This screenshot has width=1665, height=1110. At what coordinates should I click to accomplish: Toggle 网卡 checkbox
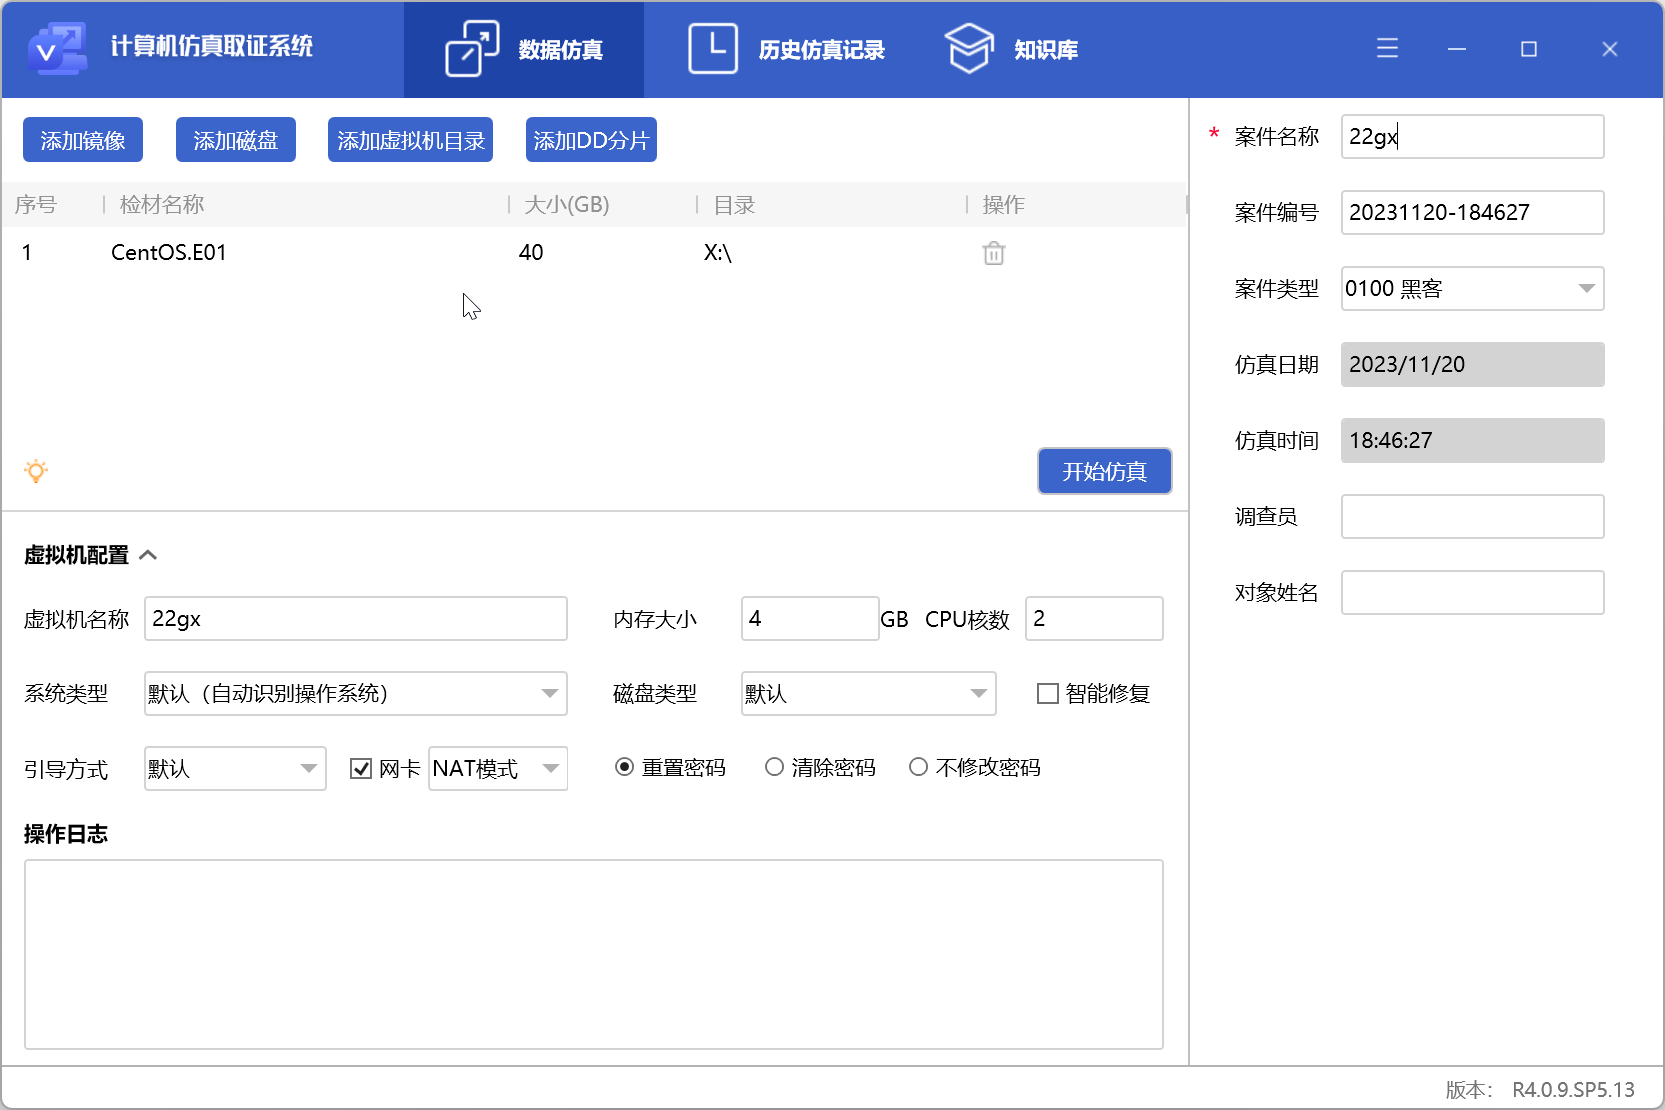(x=361, y=768)
